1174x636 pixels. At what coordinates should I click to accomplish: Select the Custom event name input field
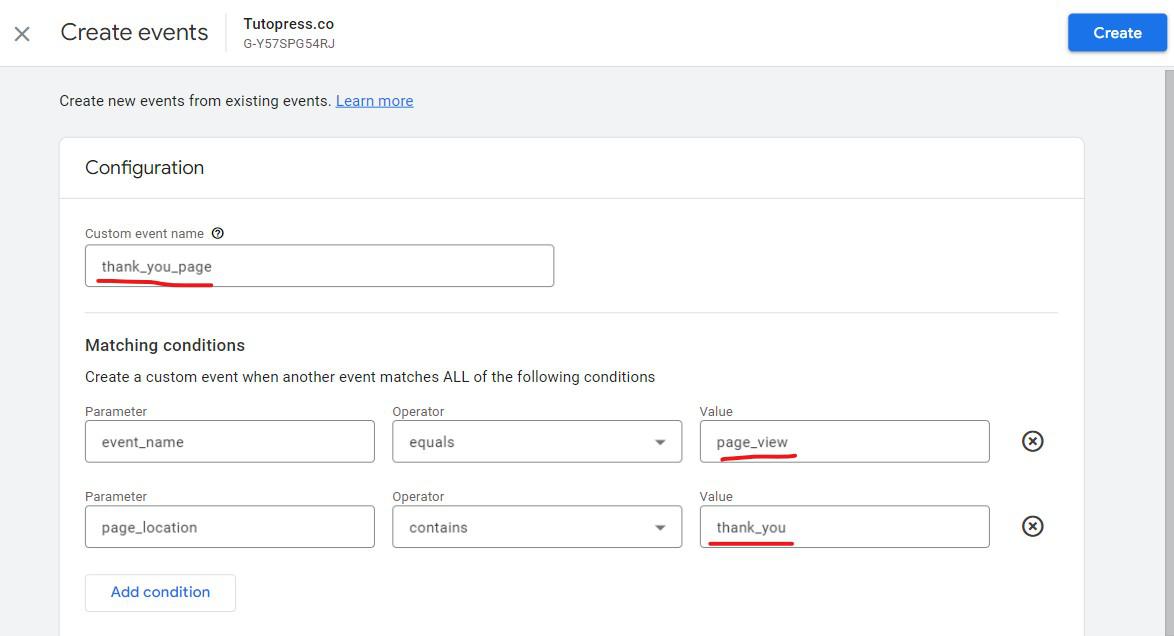tap(319, 265)
